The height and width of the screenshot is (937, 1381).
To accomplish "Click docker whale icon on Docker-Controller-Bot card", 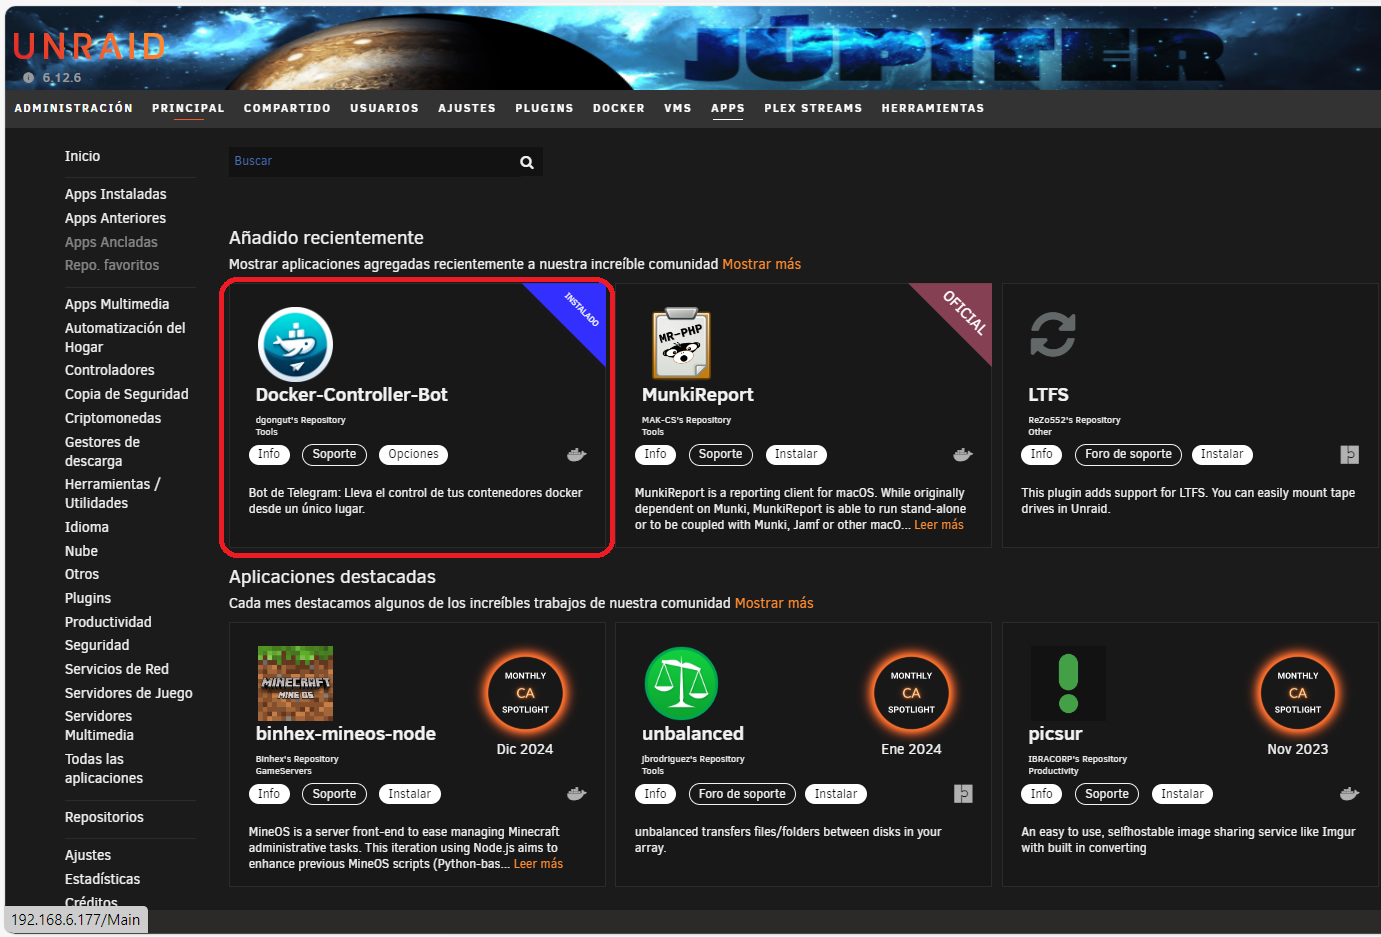I will (577, 455).
